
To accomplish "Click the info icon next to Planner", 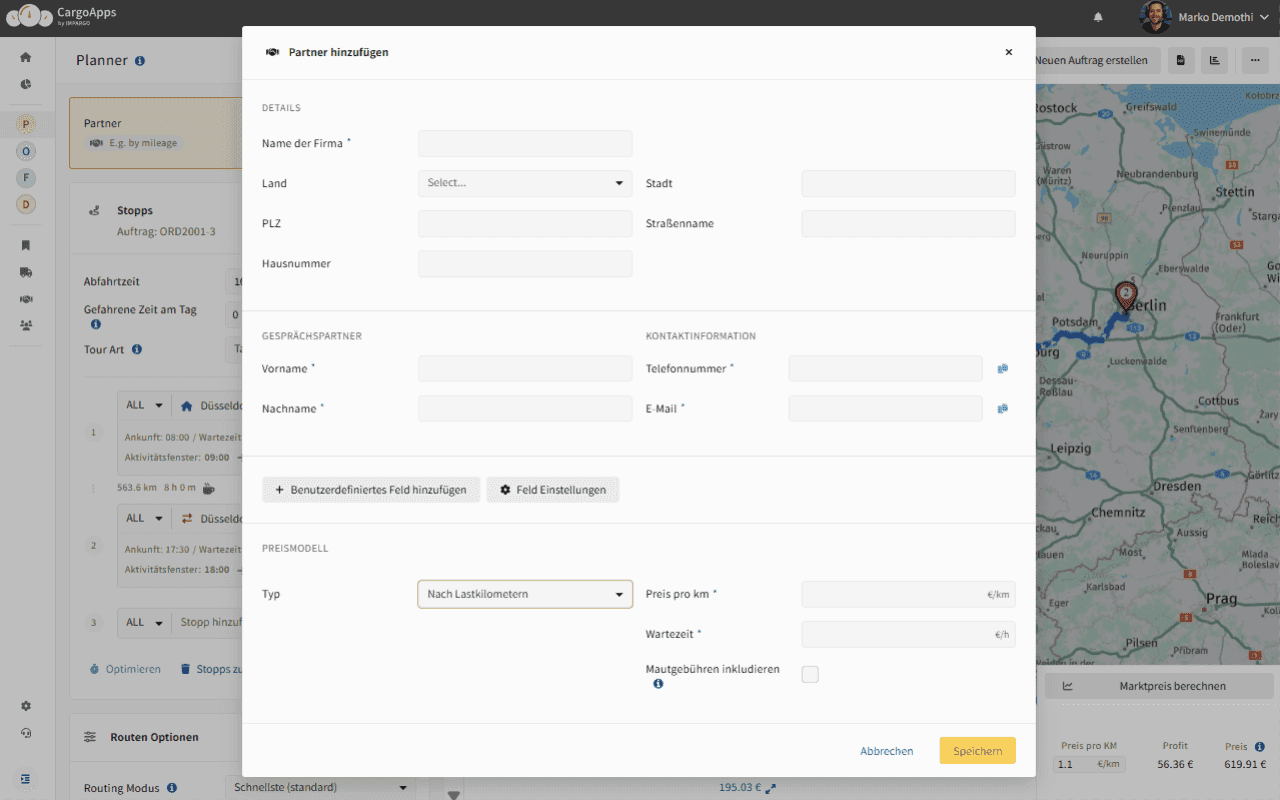I will point(140,61).
